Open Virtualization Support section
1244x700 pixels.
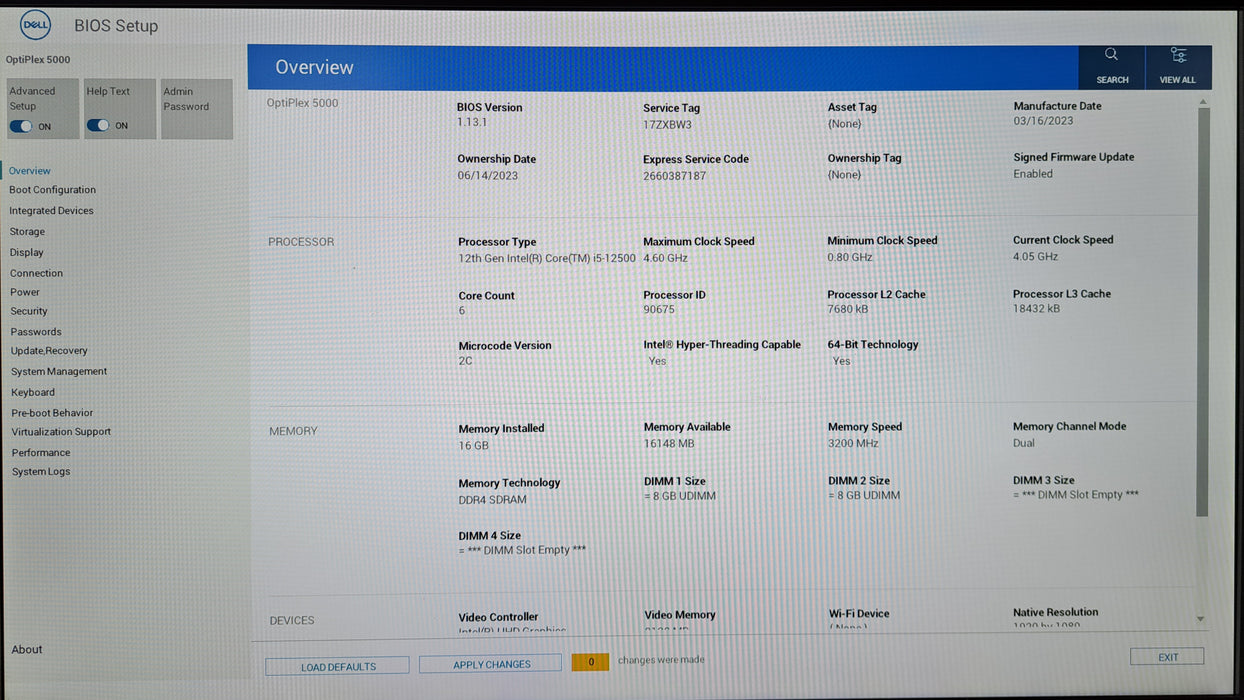coord(61,432)
